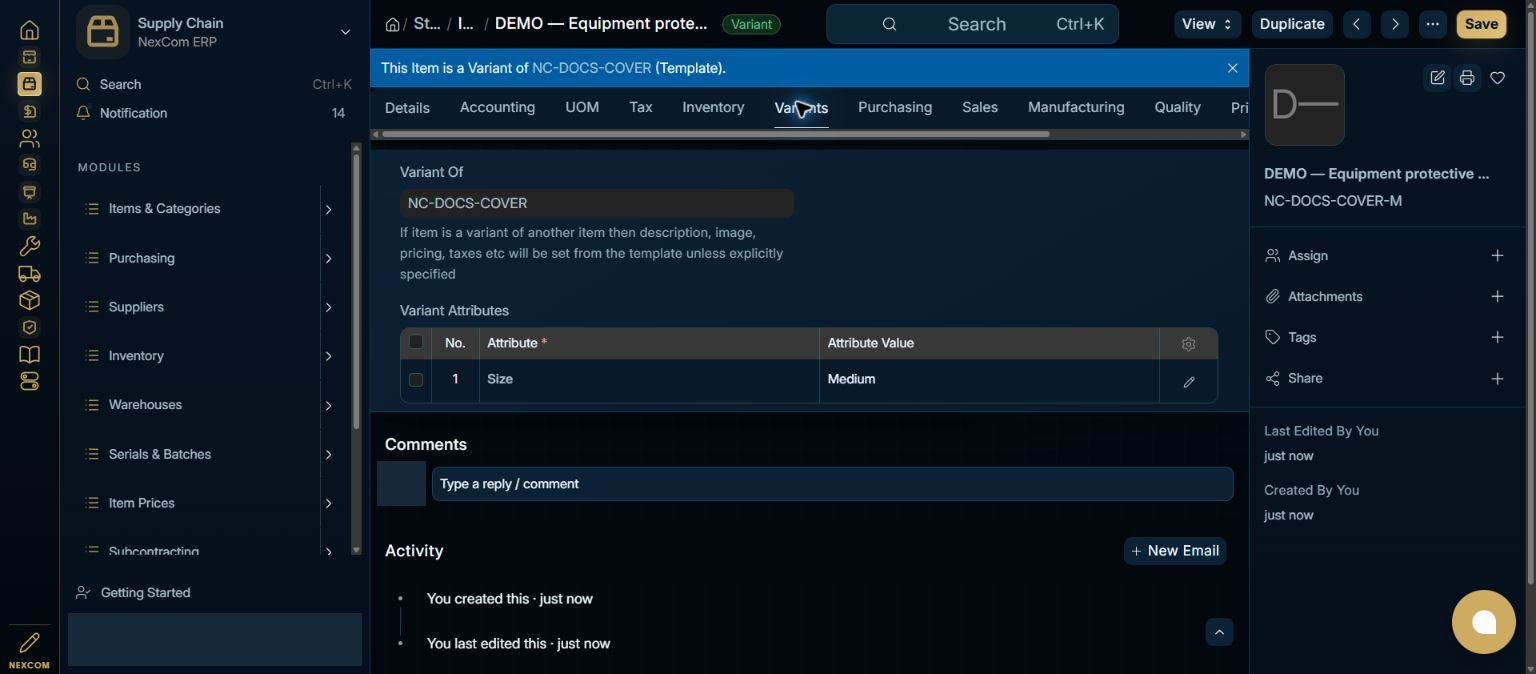Click the modules list scrollbar down arrow
1536x674 pixels.
point(356,550)
